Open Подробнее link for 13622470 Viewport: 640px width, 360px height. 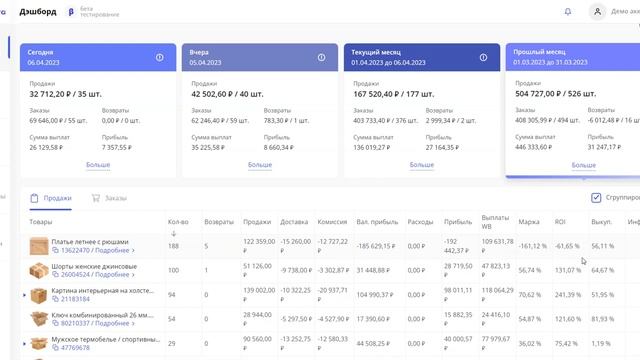pyautogui.click(x=112, y=250)
